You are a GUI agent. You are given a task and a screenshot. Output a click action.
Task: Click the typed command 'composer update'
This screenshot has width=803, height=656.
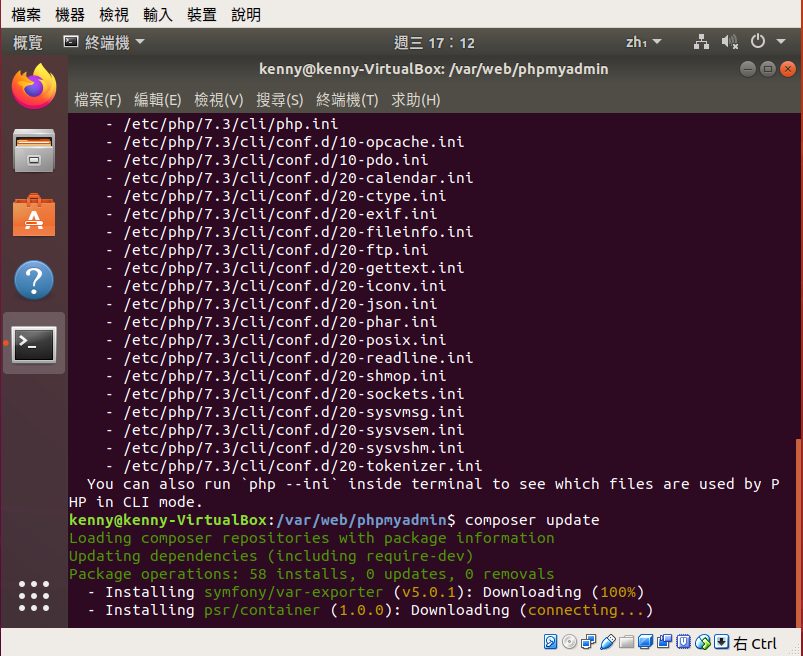[532, 520]
